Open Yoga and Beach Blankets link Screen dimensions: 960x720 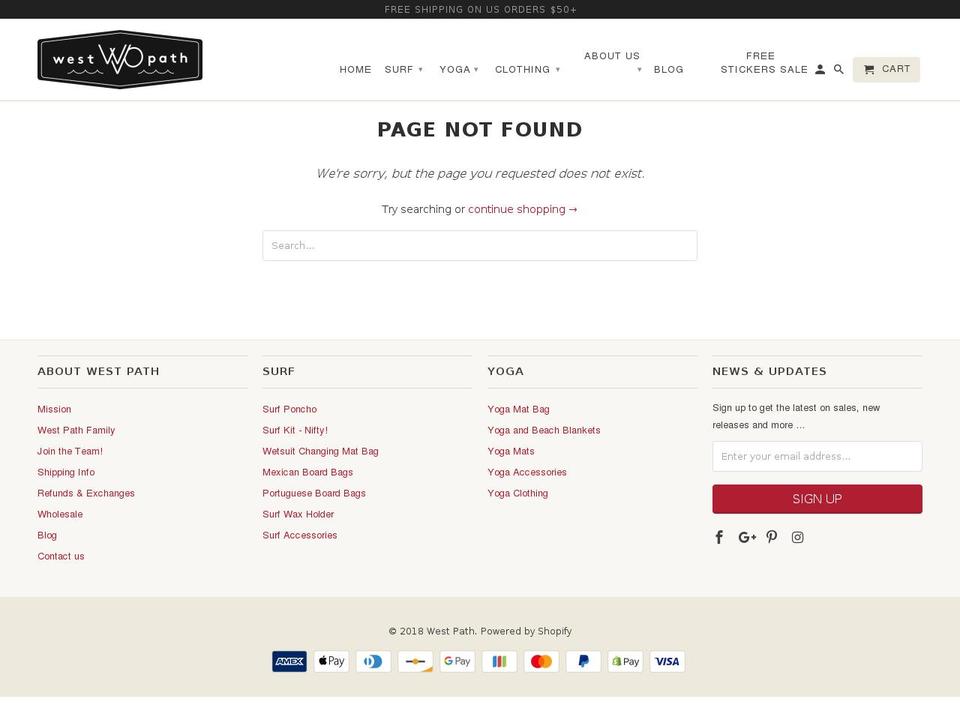[x=544, y=430]
